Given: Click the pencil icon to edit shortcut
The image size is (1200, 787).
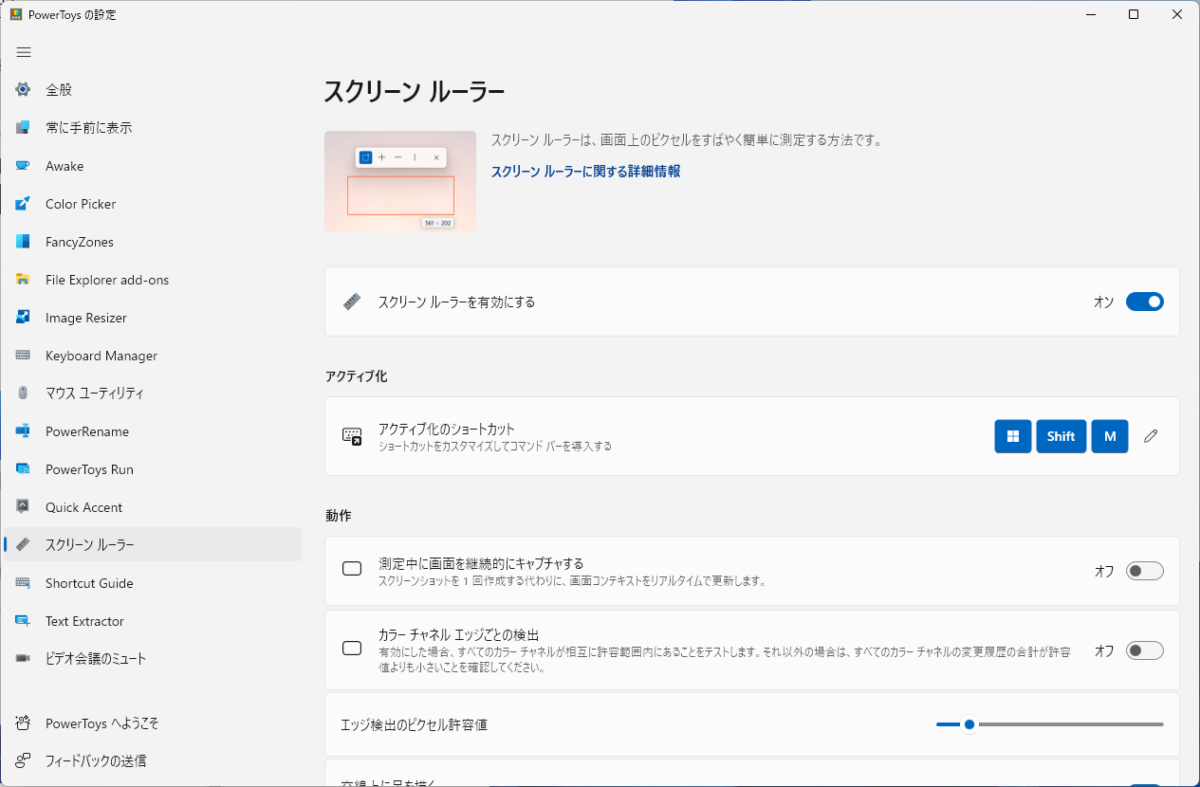Looking at the screenshot, I should 1151,436.
